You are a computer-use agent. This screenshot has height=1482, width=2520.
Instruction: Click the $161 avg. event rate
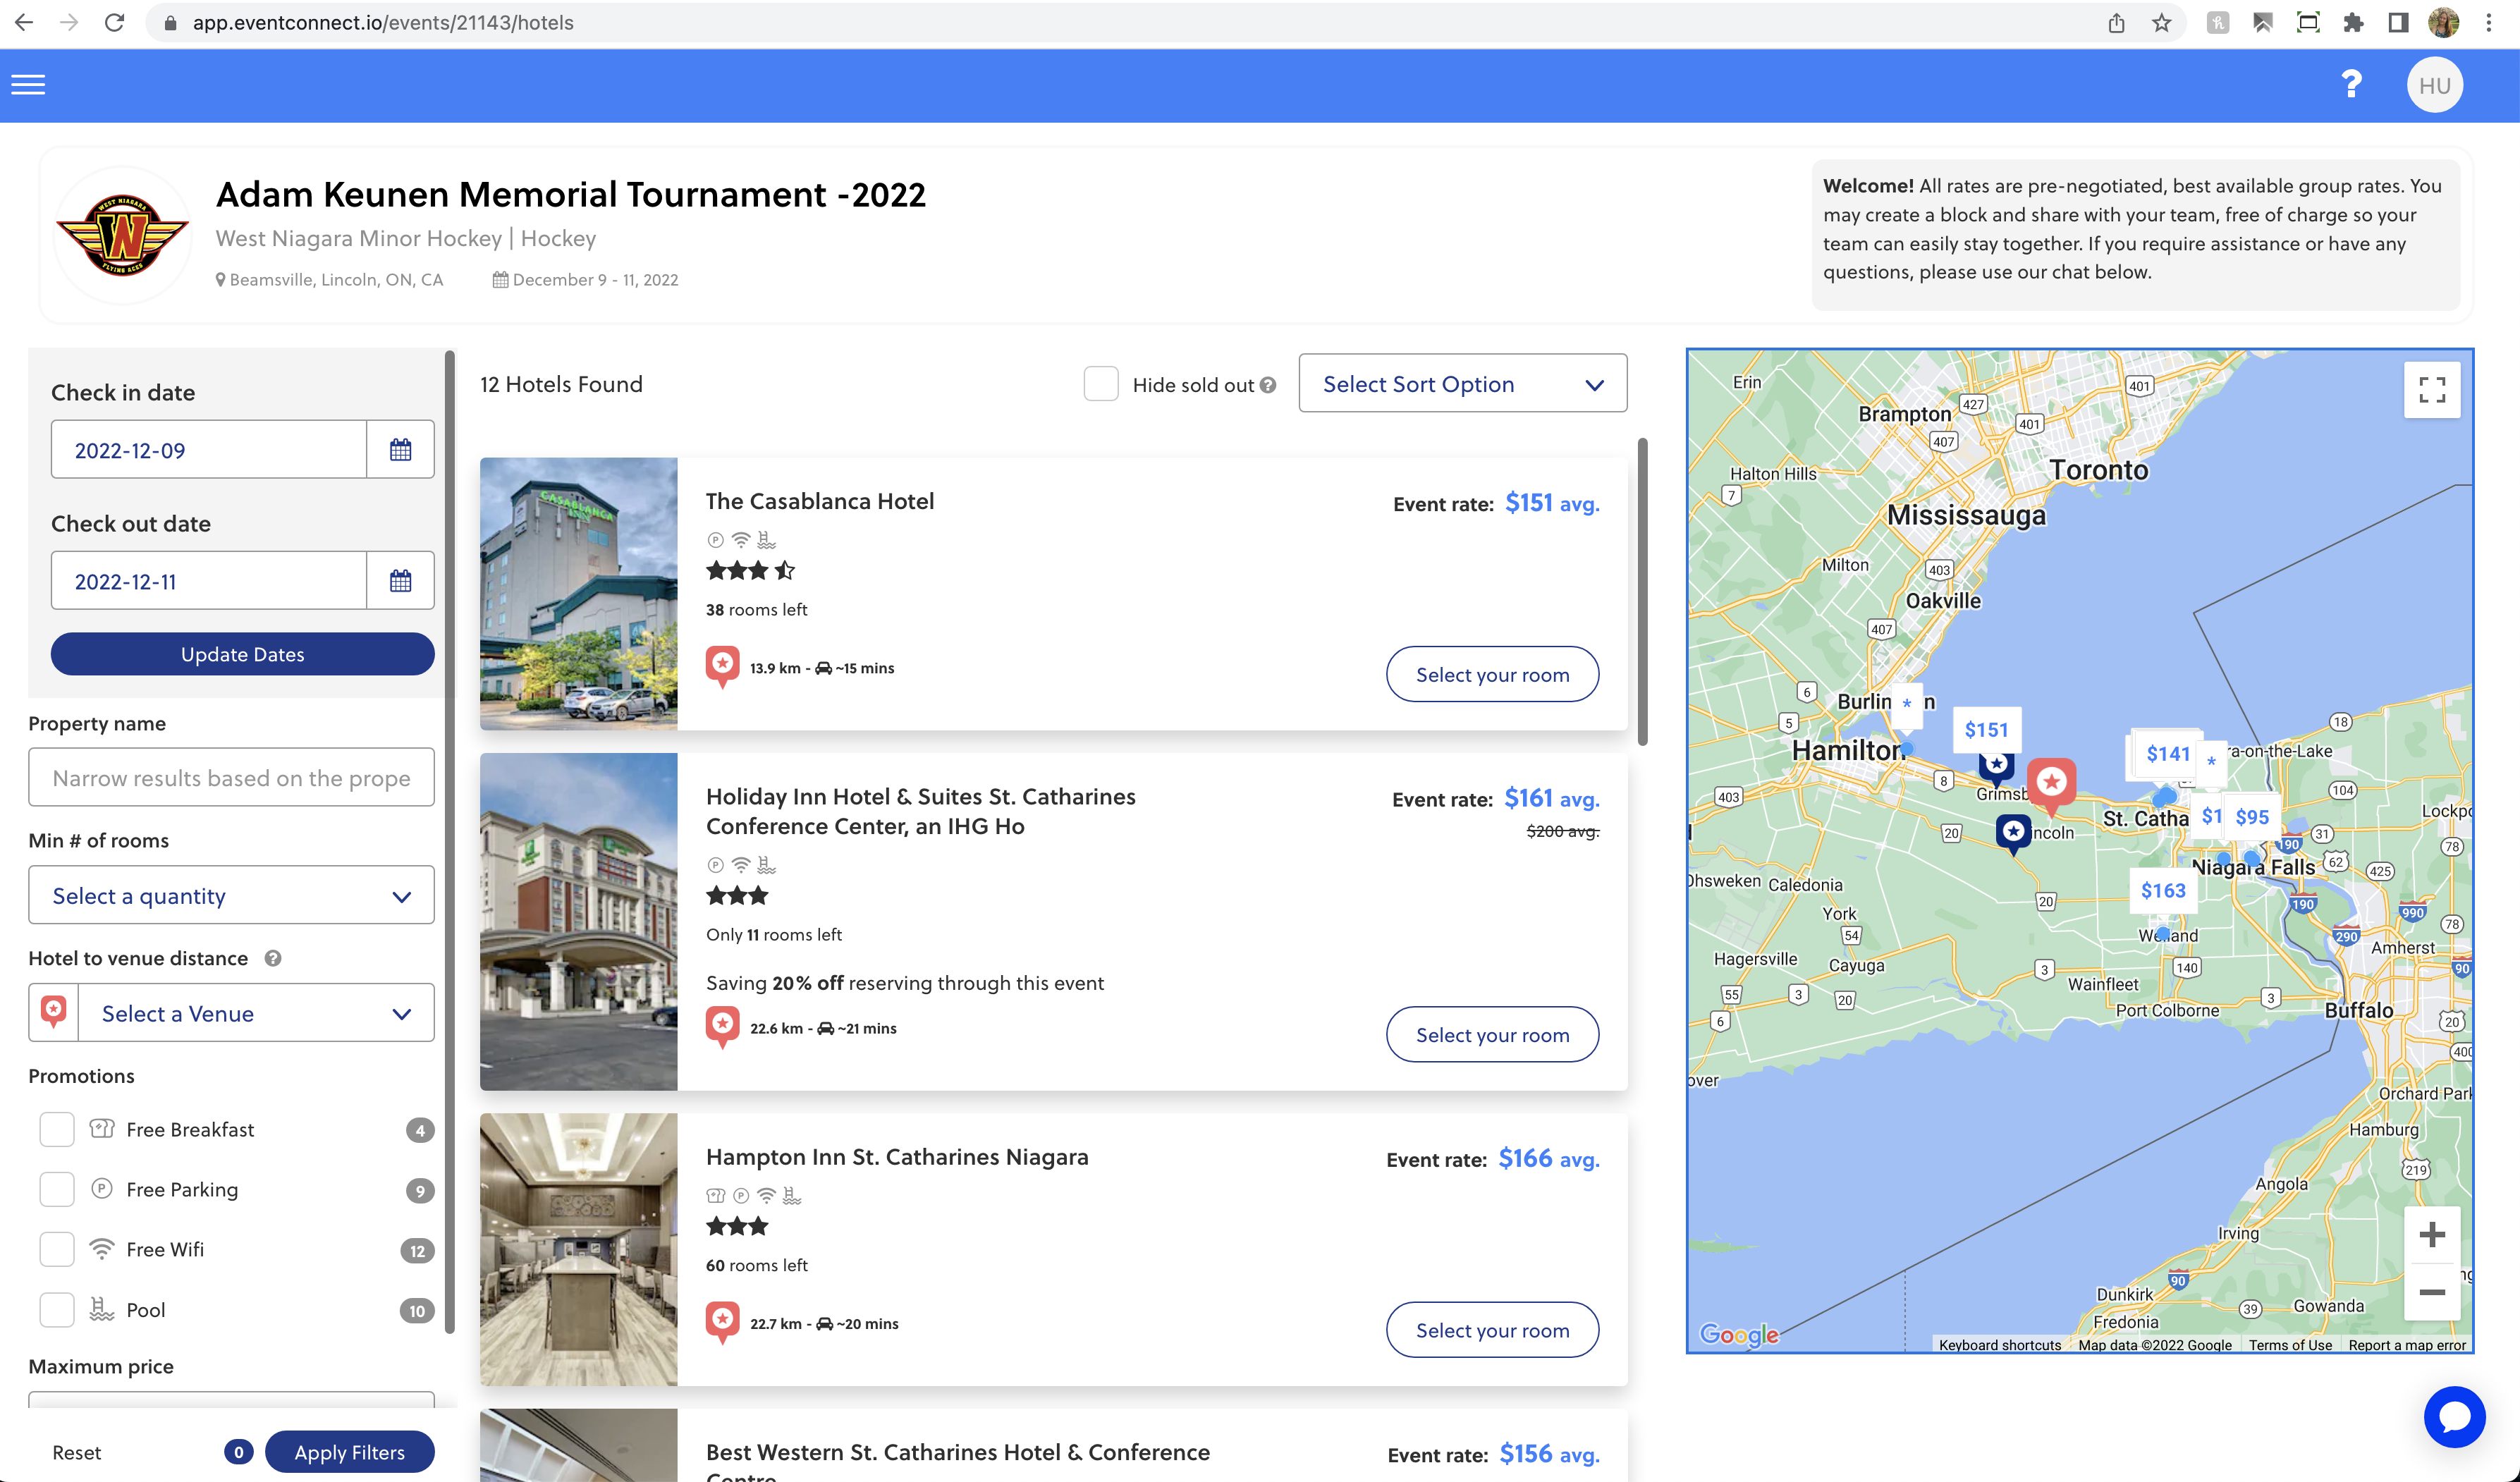(x=1551, y=798)
